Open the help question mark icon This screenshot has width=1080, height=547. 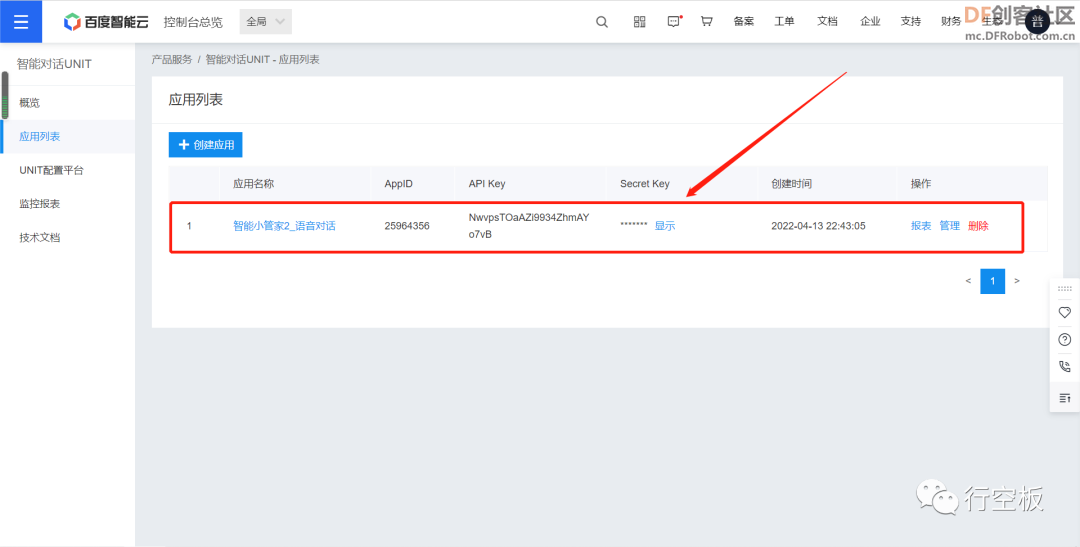[1065, 340]
